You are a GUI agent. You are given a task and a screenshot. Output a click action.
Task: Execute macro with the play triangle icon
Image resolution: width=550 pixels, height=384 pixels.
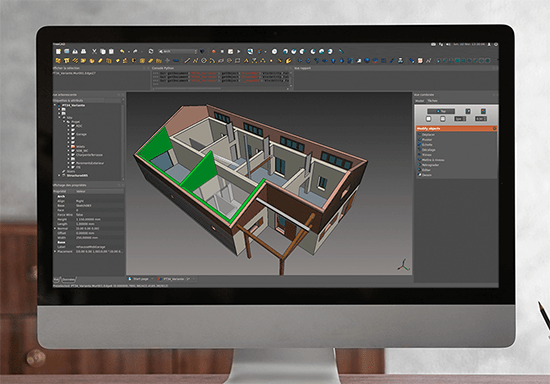[239, 52]
